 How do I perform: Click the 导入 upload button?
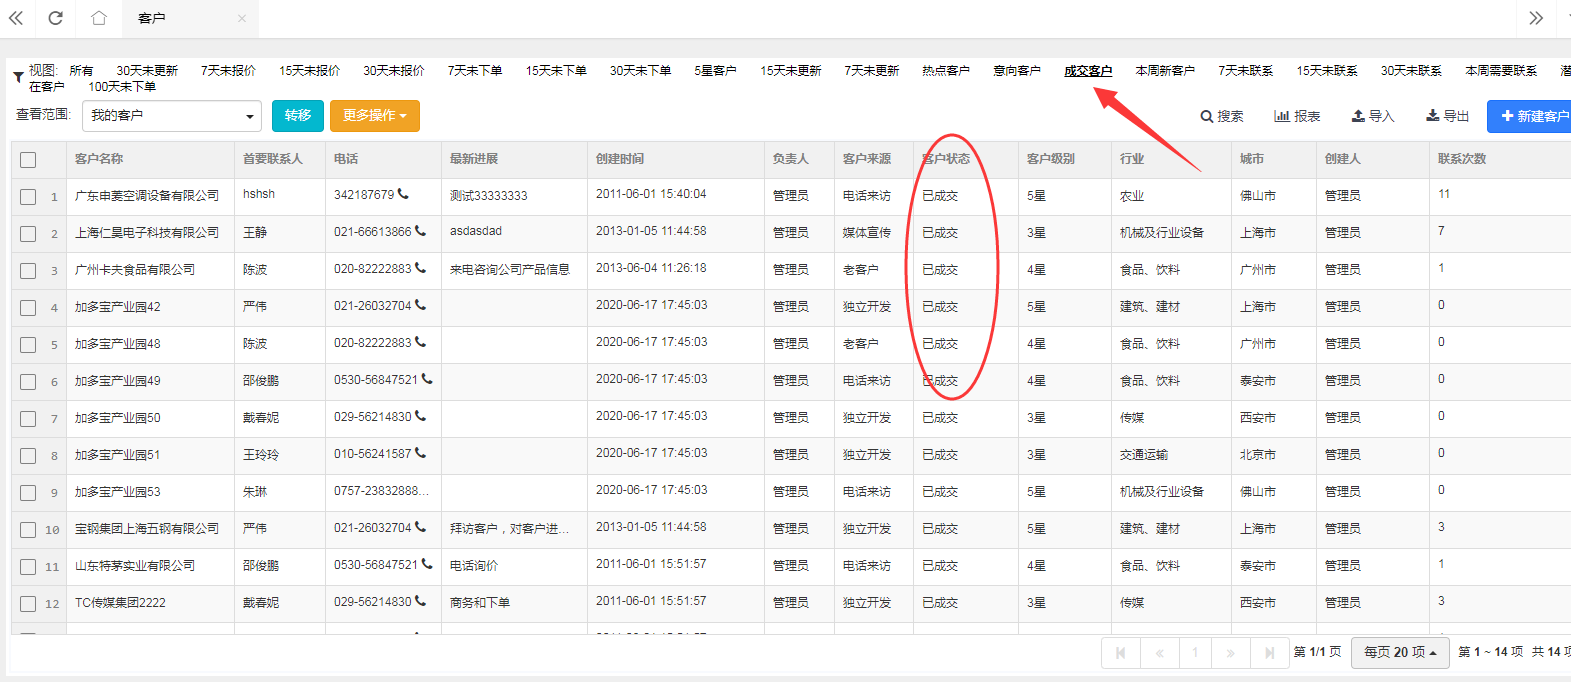(x=1372, y=116)
